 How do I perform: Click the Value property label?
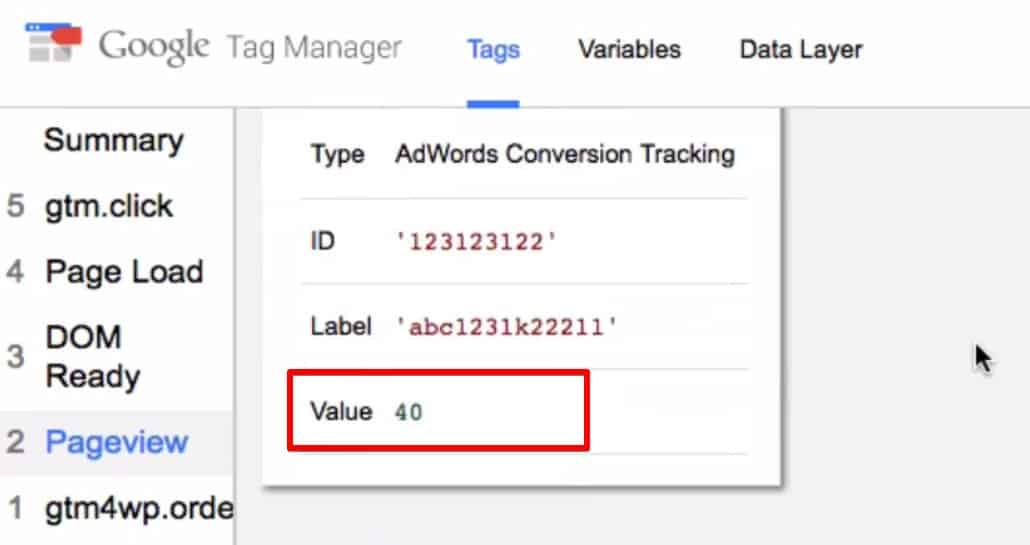pos(341,411)
